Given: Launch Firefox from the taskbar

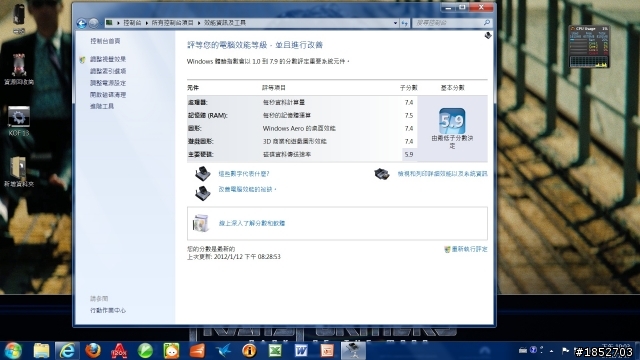Looking at the screenshot, I should (93, 351).
